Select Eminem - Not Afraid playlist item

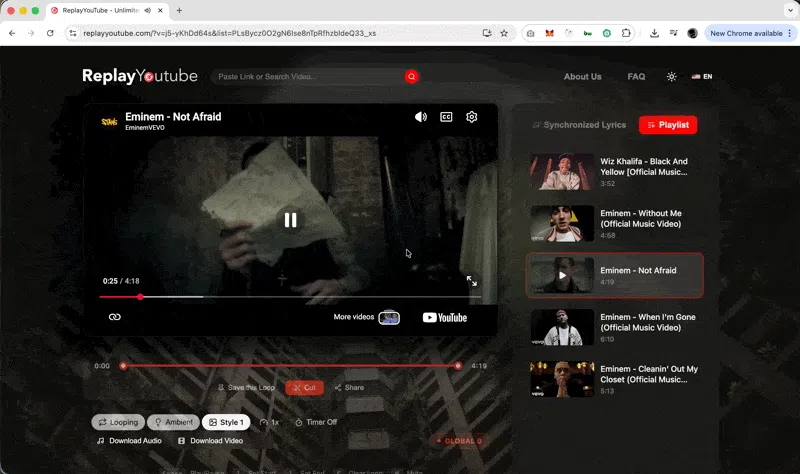coord(614,275)
